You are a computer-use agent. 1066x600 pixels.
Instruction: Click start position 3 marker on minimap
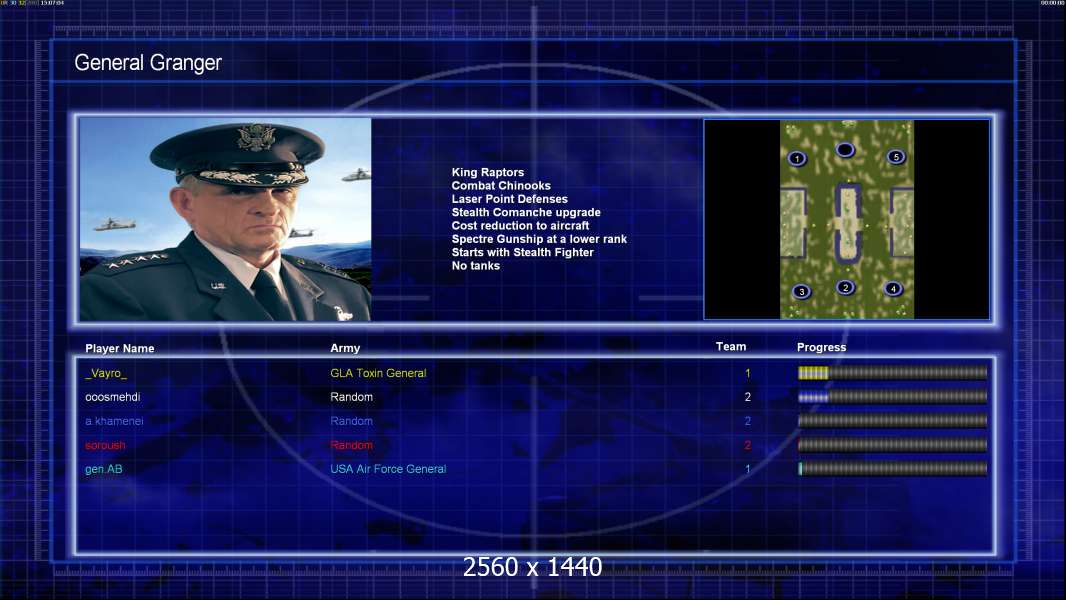point(802,292)
